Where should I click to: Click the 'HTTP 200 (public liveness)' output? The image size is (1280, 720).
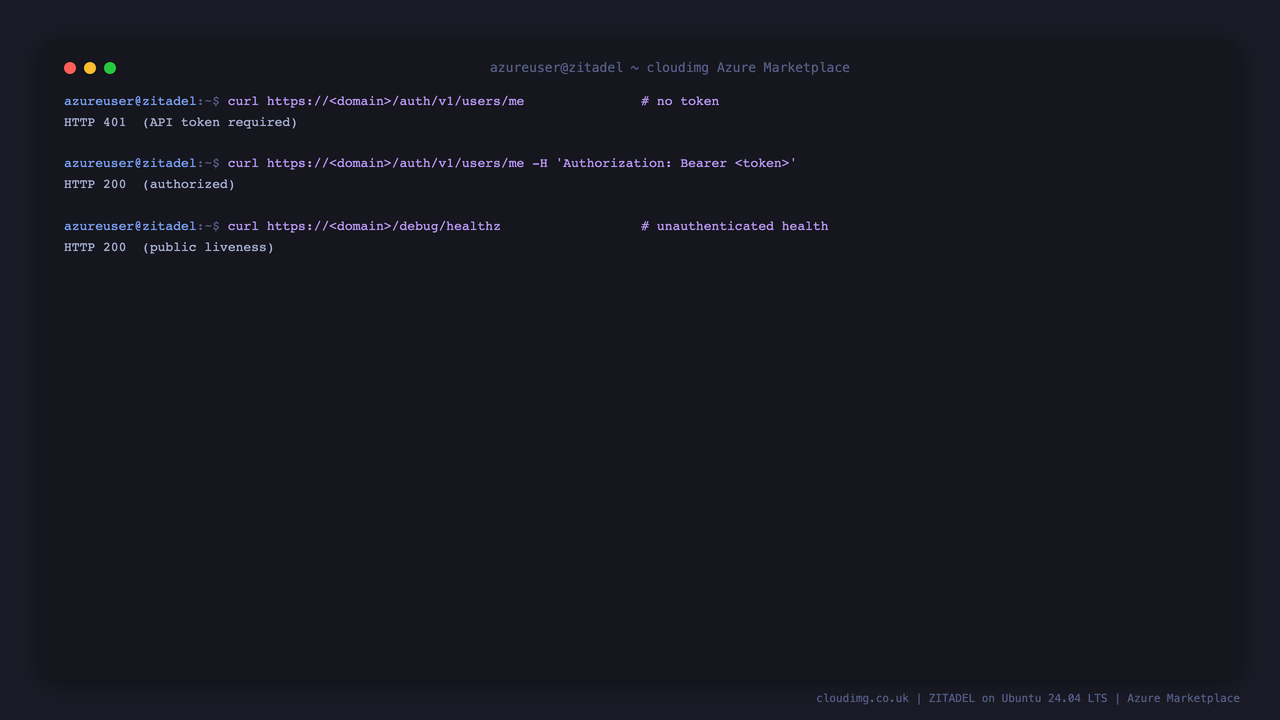coord(169,247)
